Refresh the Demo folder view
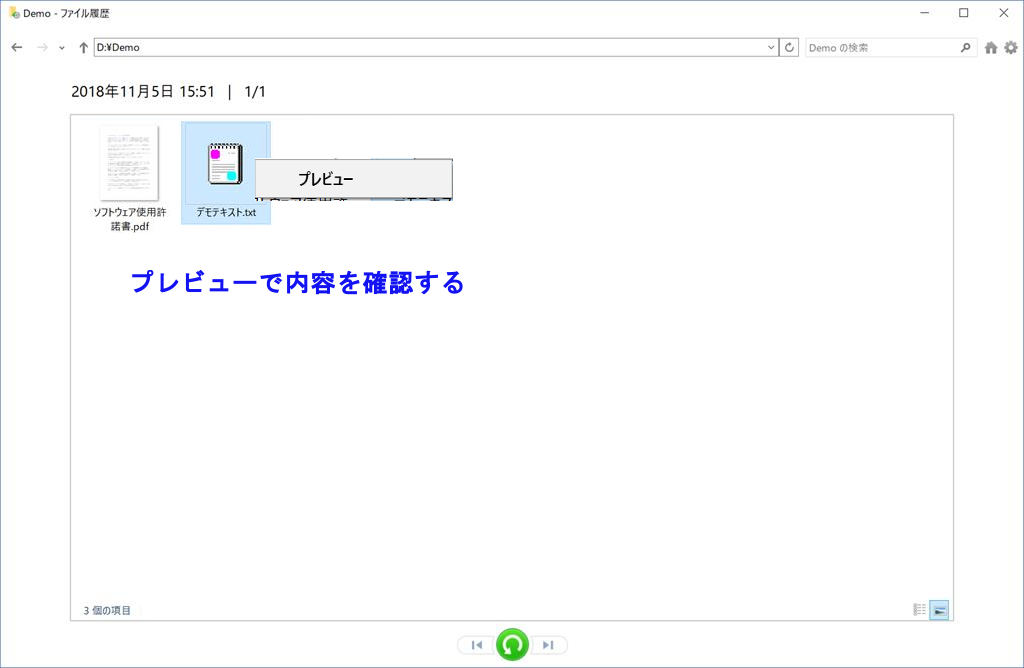Image resolution: width=1024 pixels, height=668 pixels. pyautogui.click(x=790, y=47)
